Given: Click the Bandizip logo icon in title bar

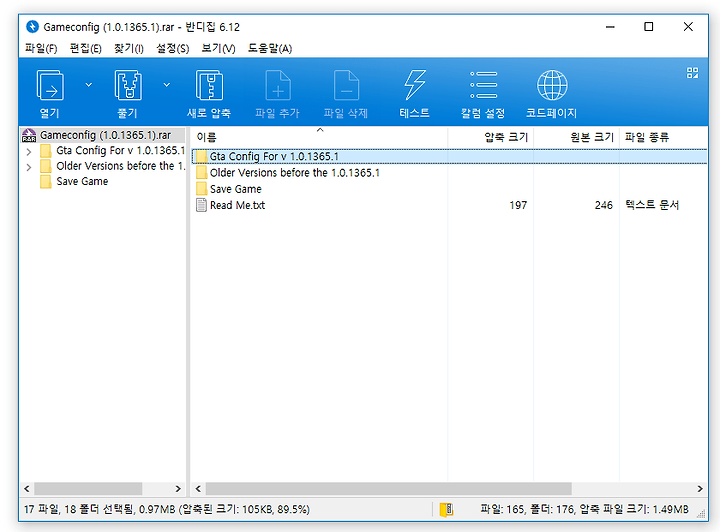Looking at the screenshot, I should (x=33, y=27).
